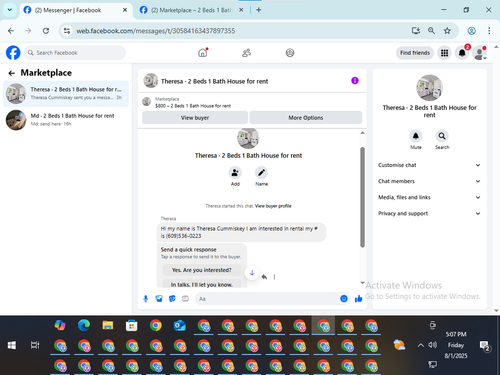This screenshot has width=500, height=375.
Task: Open the $800 listing thumbnail in header
Action: 147,102
